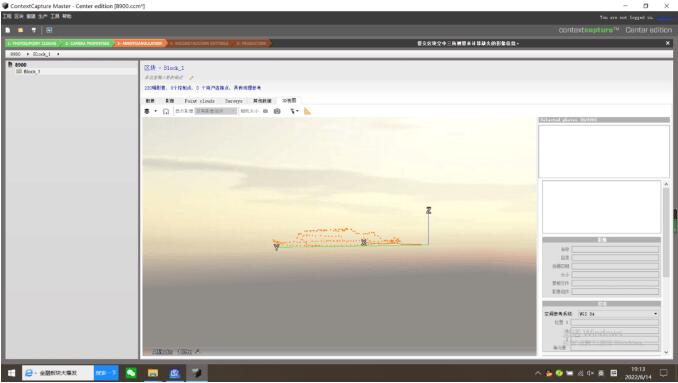This screenshot has width=678, height=383.
Task: Click the camera snapshot icon in 3D toolbar
Action: pyautogui.click(x=277, y=111)
